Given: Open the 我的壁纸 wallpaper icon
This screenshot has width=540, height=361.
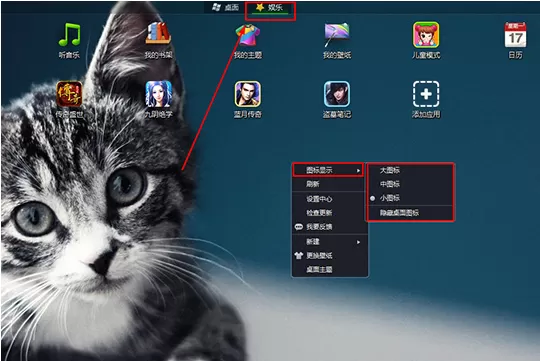Looking at the screenshot, I should click(x=337, y=34).
